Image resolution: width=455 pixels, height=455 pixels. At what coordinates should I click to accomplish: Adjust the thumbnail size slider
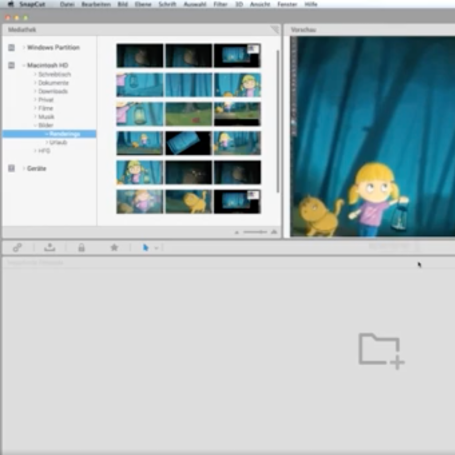pyautogui.click(x=255, y=232)
